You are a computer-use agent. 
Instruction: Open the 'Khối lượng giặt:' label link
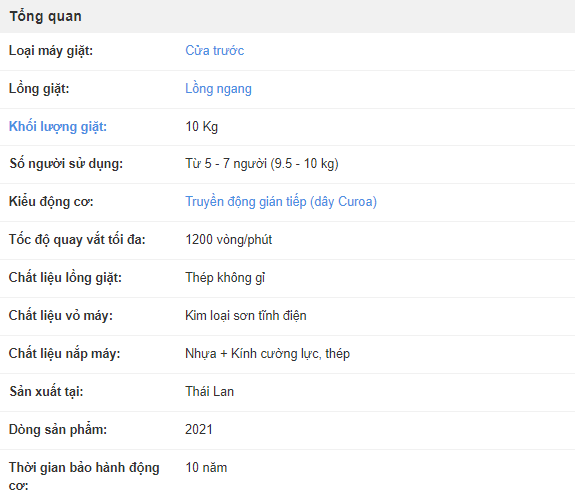tap(58, 127)
